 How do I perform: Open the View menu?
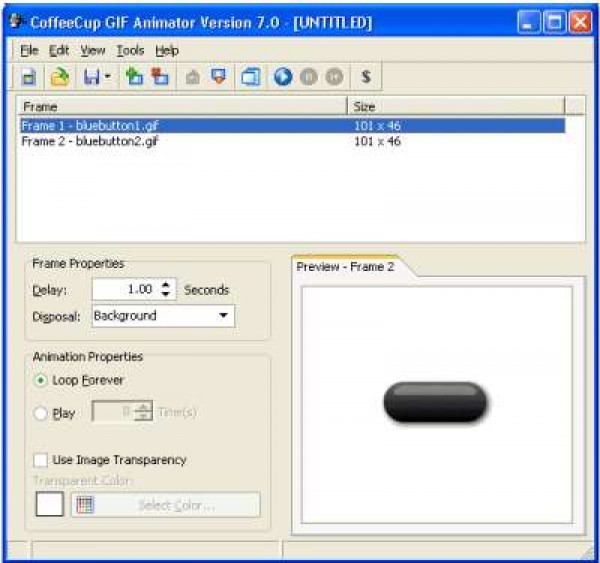[93, 51]
